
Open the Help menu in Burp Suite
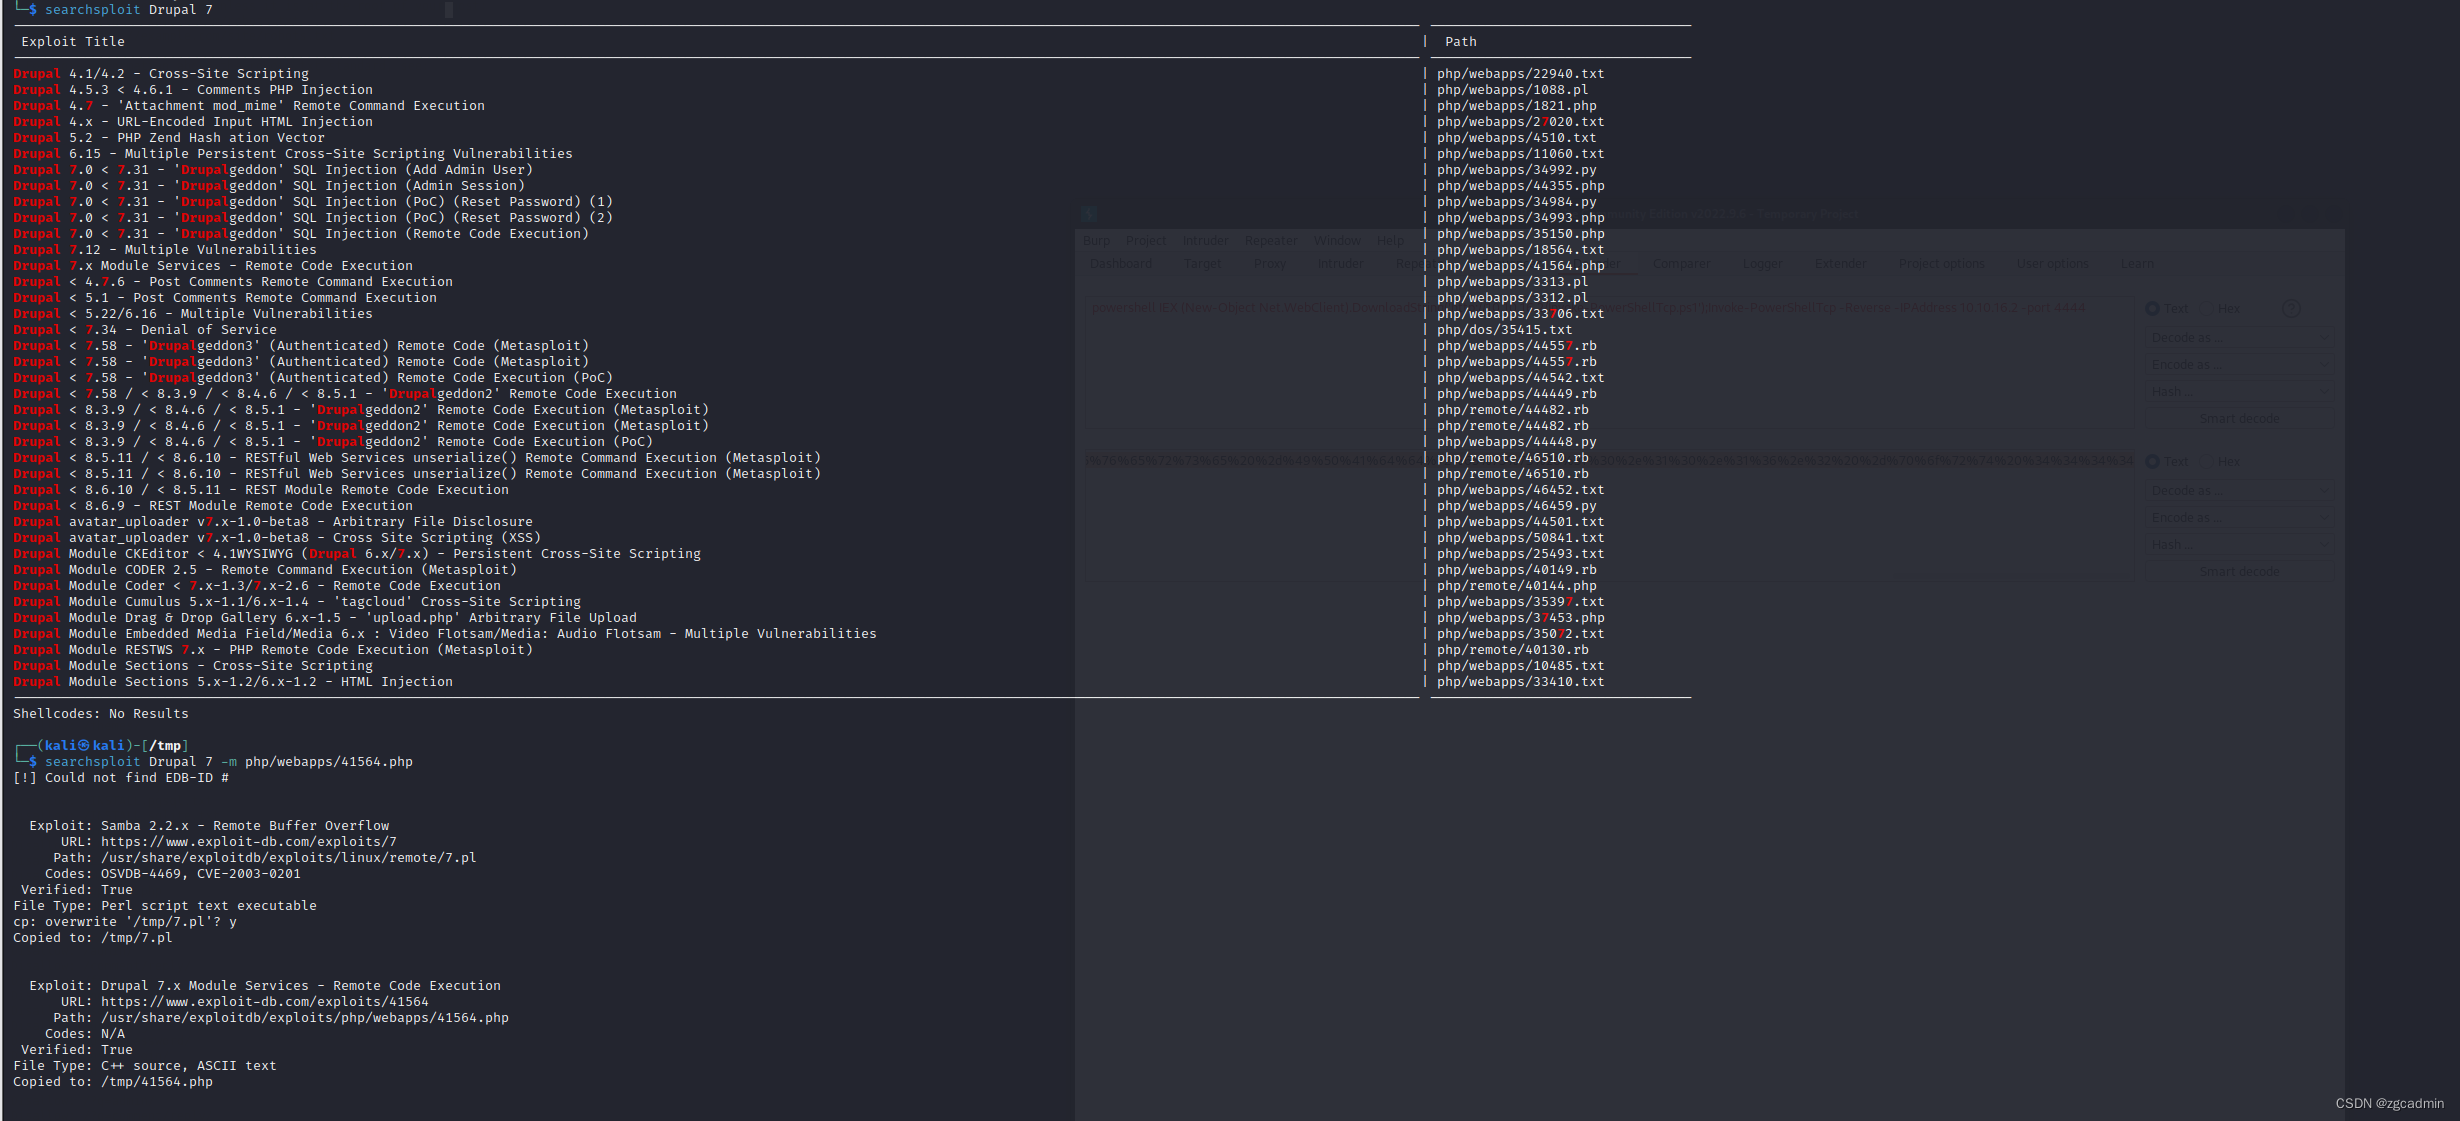[1390, 240]
